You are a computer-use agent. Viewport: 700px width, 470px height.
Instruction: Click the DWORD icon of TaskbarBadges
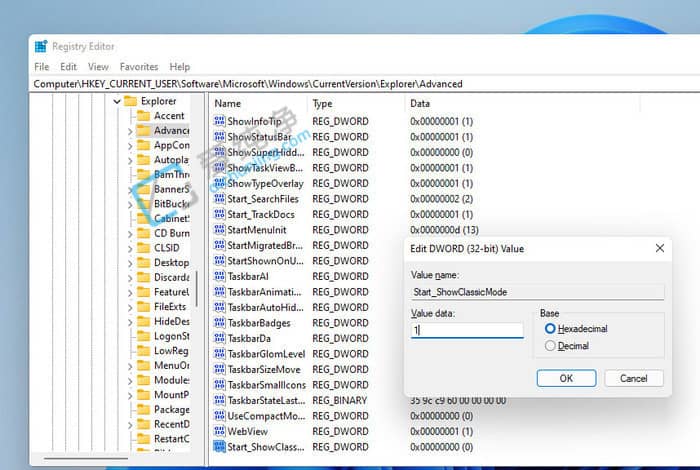[220, 323]
